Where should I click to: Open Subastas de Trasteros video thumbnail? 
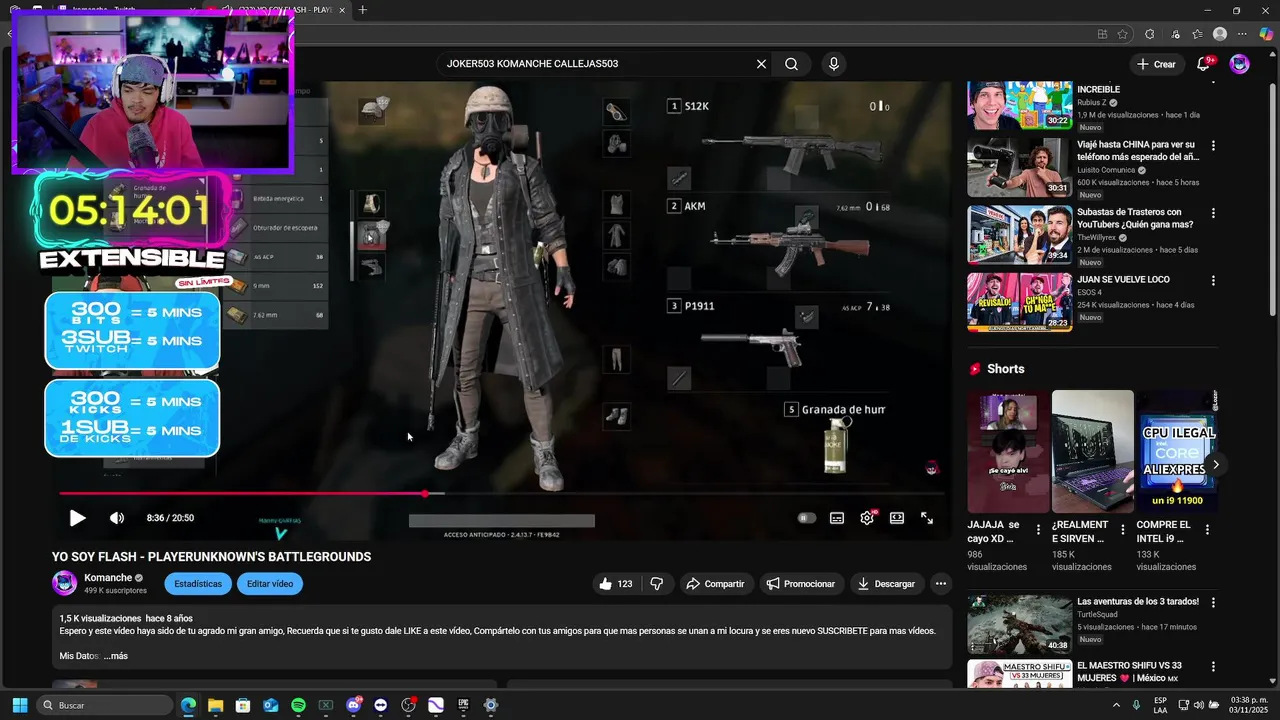pyautogui.click(x=1019, y=235)
